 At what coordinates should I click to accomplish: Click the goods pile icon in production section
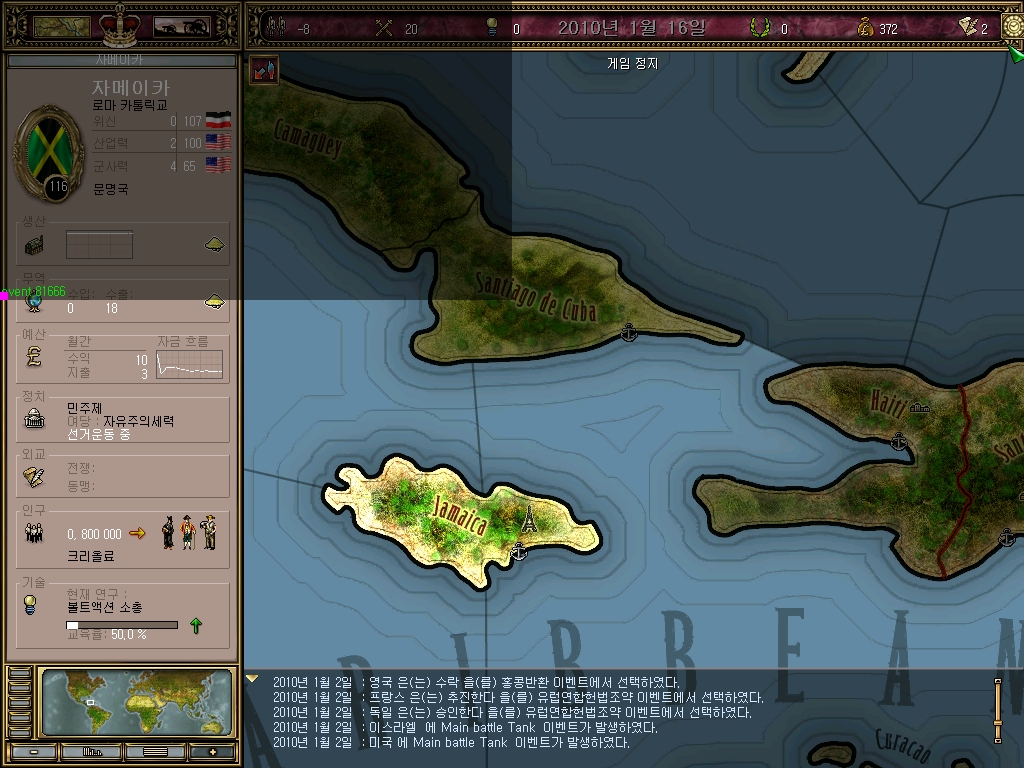coord(215,245)
